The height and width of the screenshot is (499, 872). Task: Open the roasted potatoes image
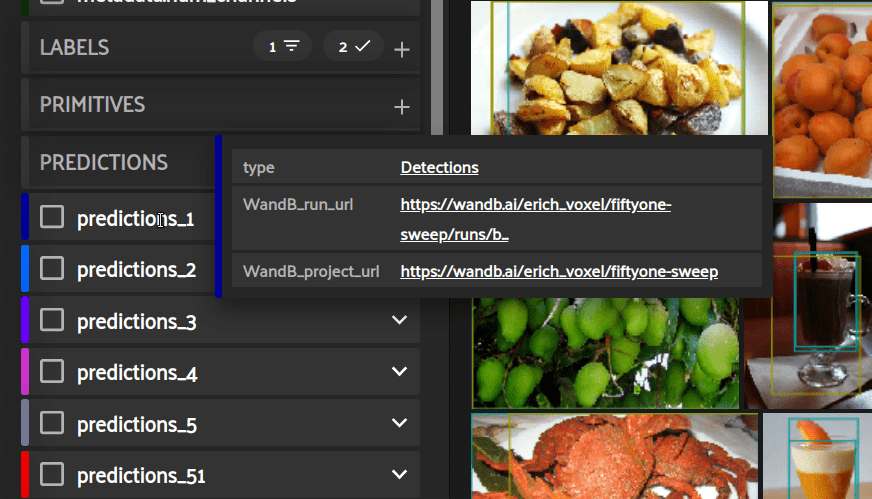[619, 67]
